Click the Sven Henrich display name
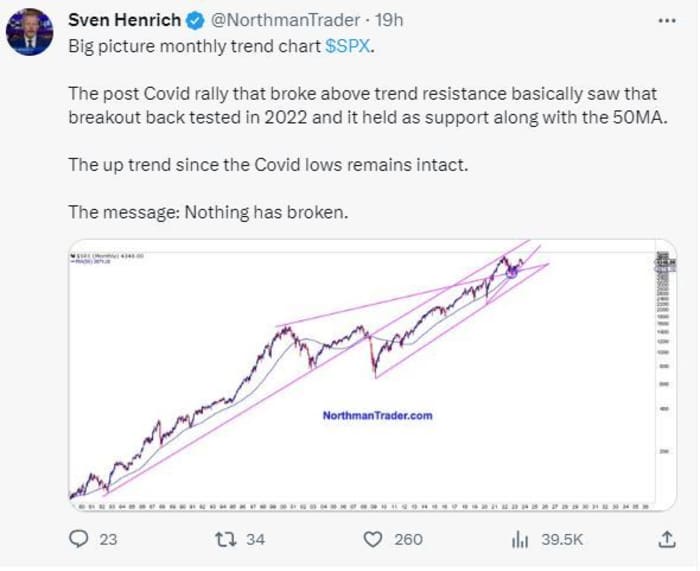 [x=125, y=20]
